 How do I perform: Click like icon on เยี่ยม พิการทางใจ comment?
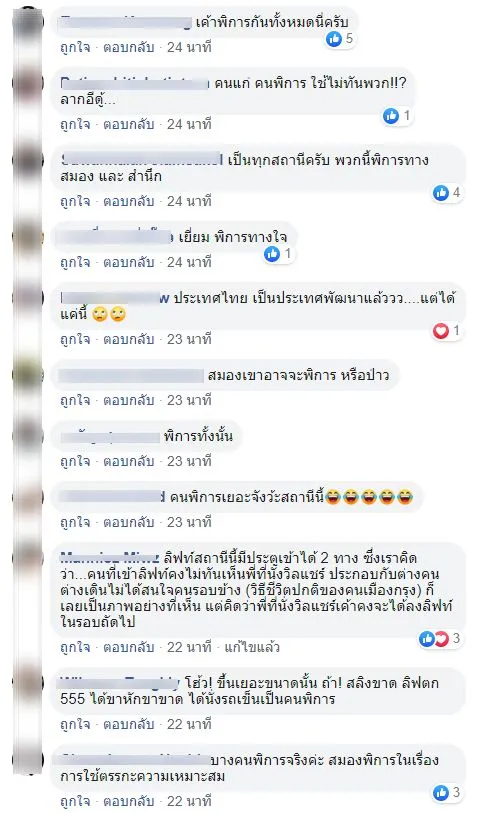(272, 254)
